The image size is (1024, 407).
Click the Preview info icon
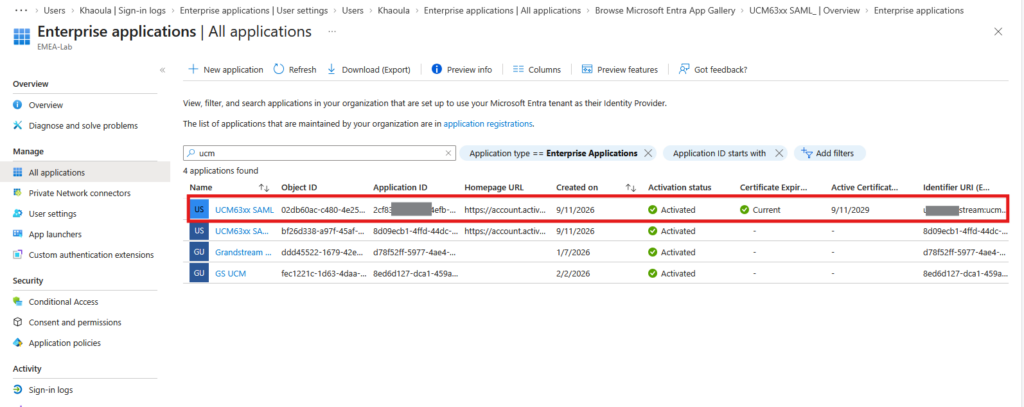tap(437, 69)
